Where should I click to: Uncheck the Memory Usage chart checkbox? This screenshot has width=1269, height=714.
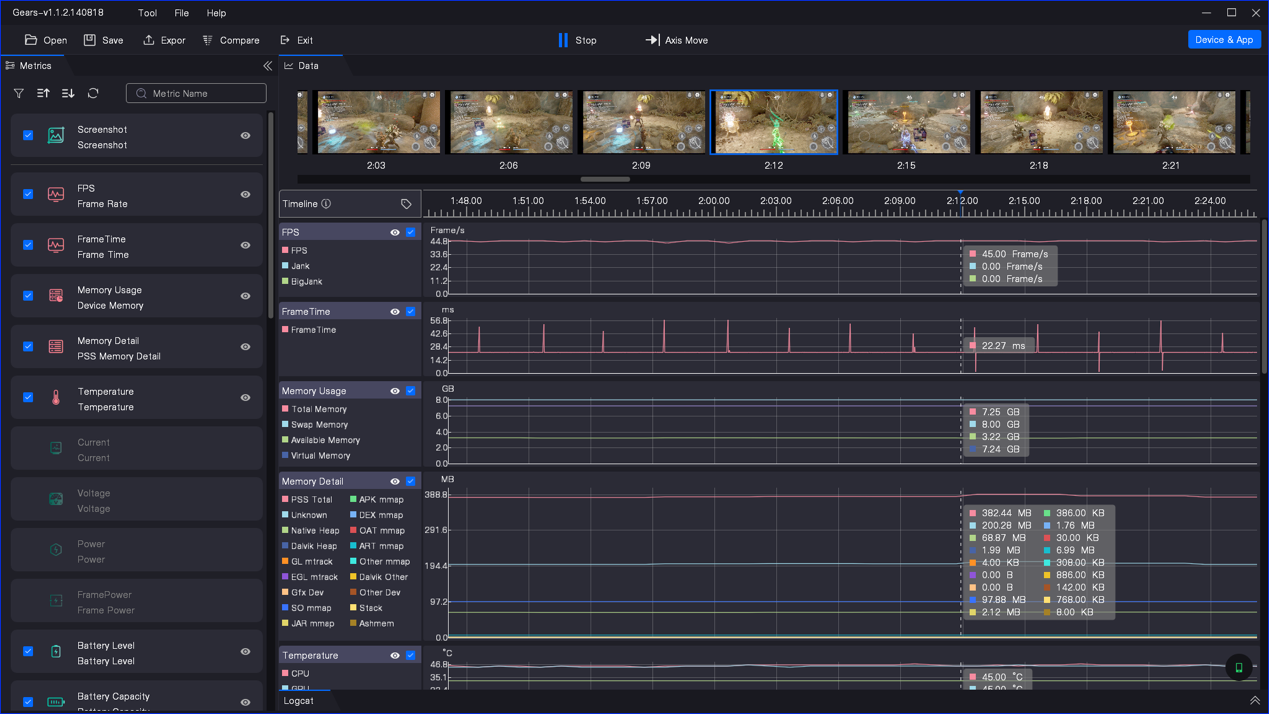pyautogui.click(x=411, y=391)
